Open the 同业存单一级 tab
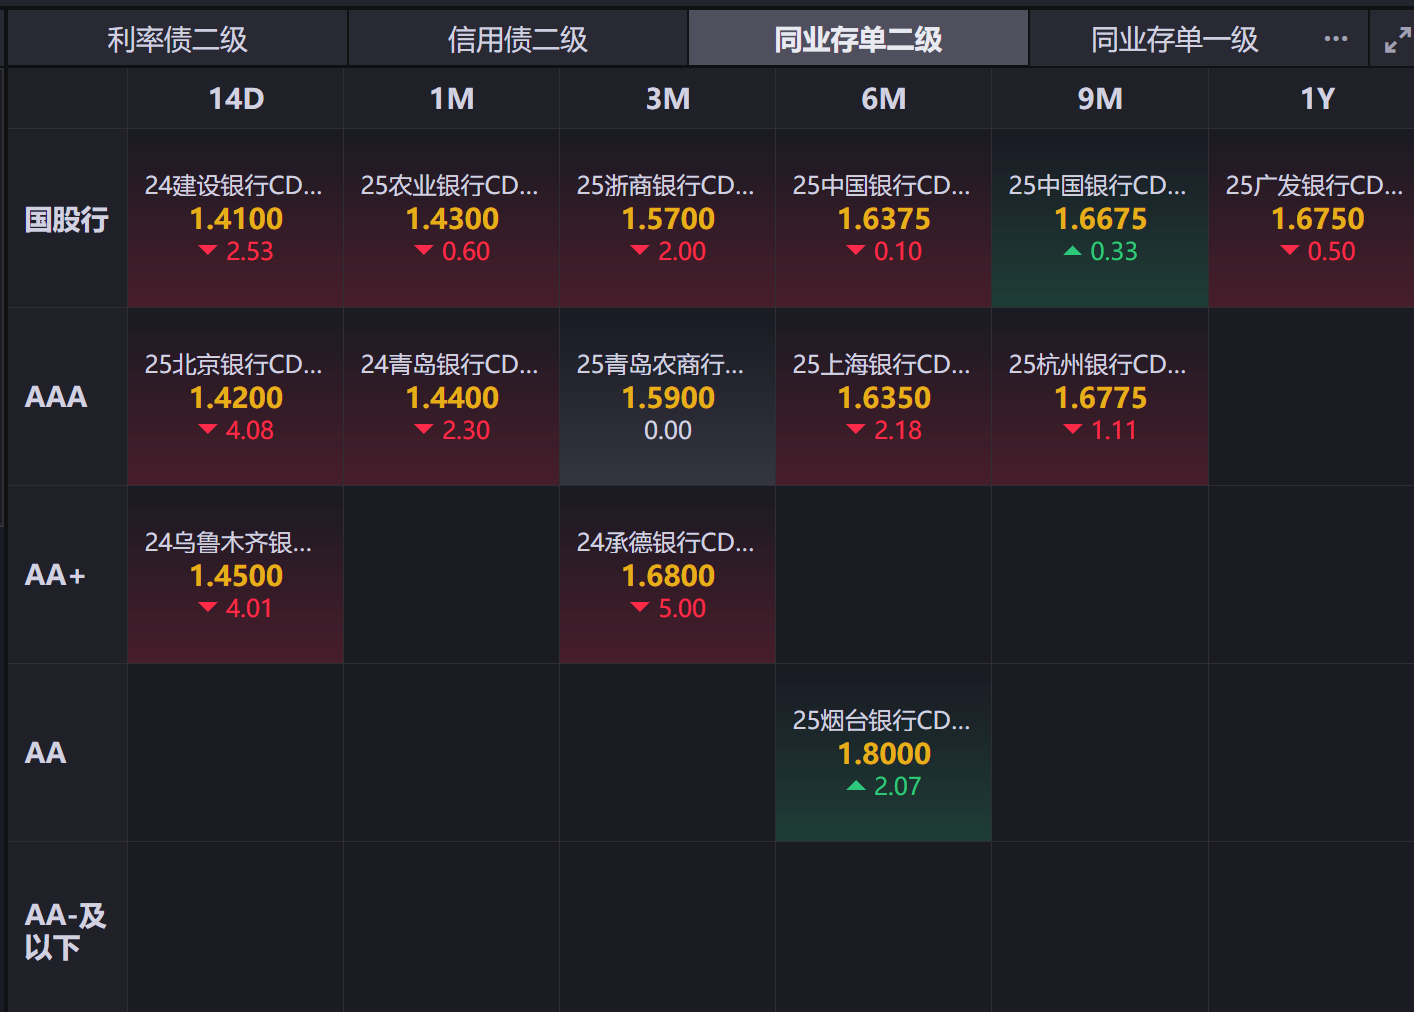Image resolution: width=1414 pixels, height=1012 pixels. [1174, 39]
